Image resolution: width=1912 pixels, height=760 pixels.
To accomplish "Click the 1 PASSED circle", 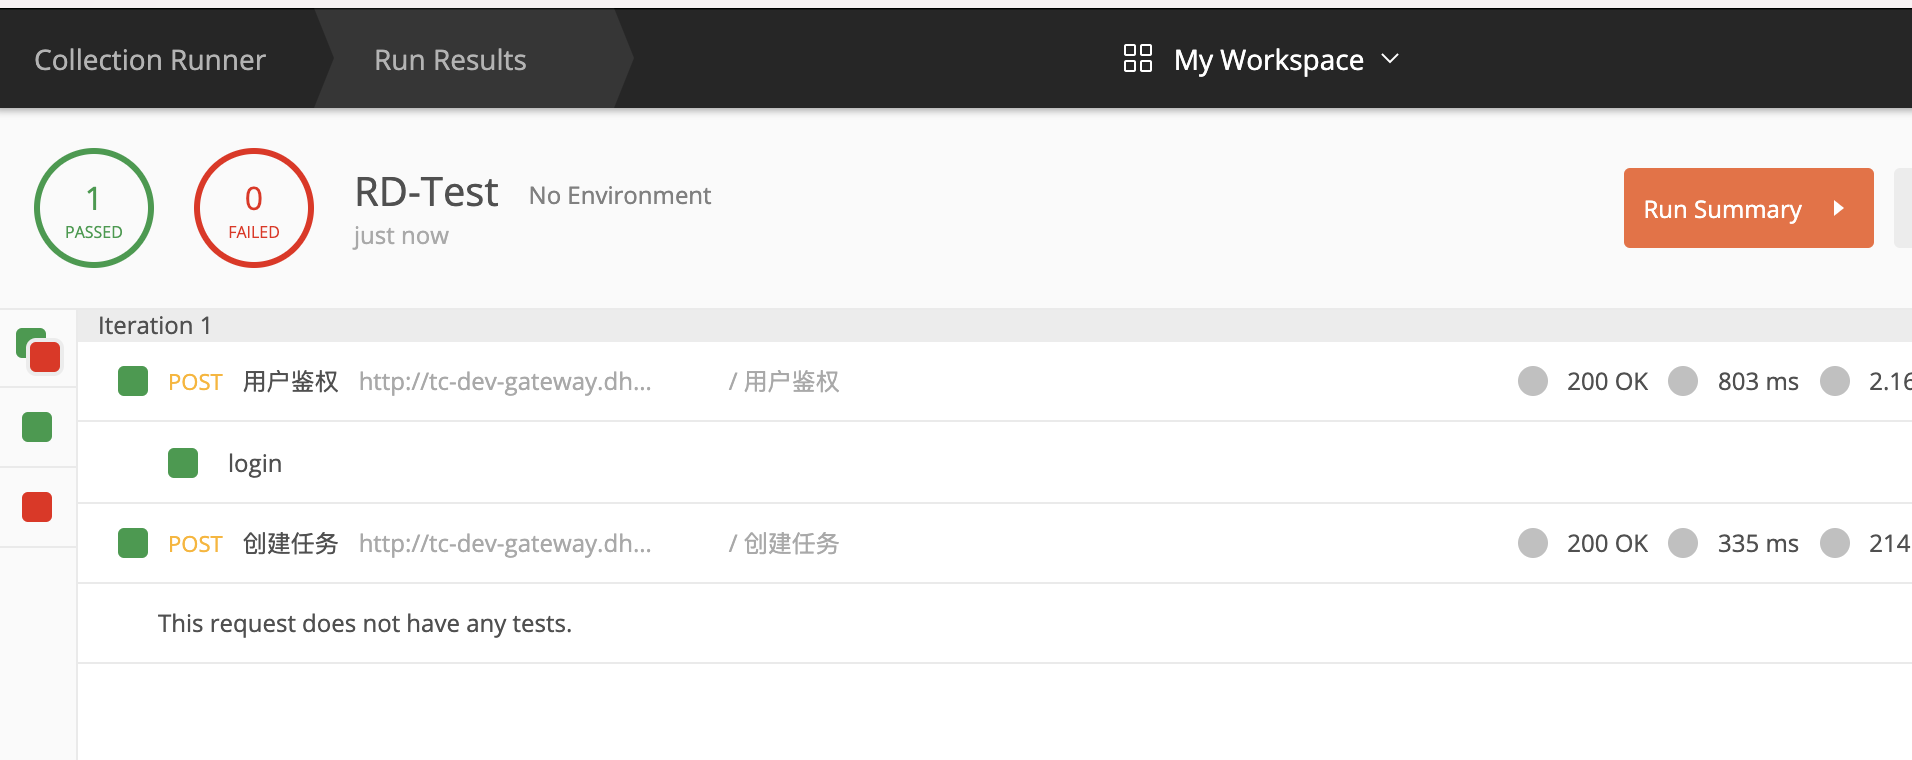I will pyautogui.click(x=94, y=208).
